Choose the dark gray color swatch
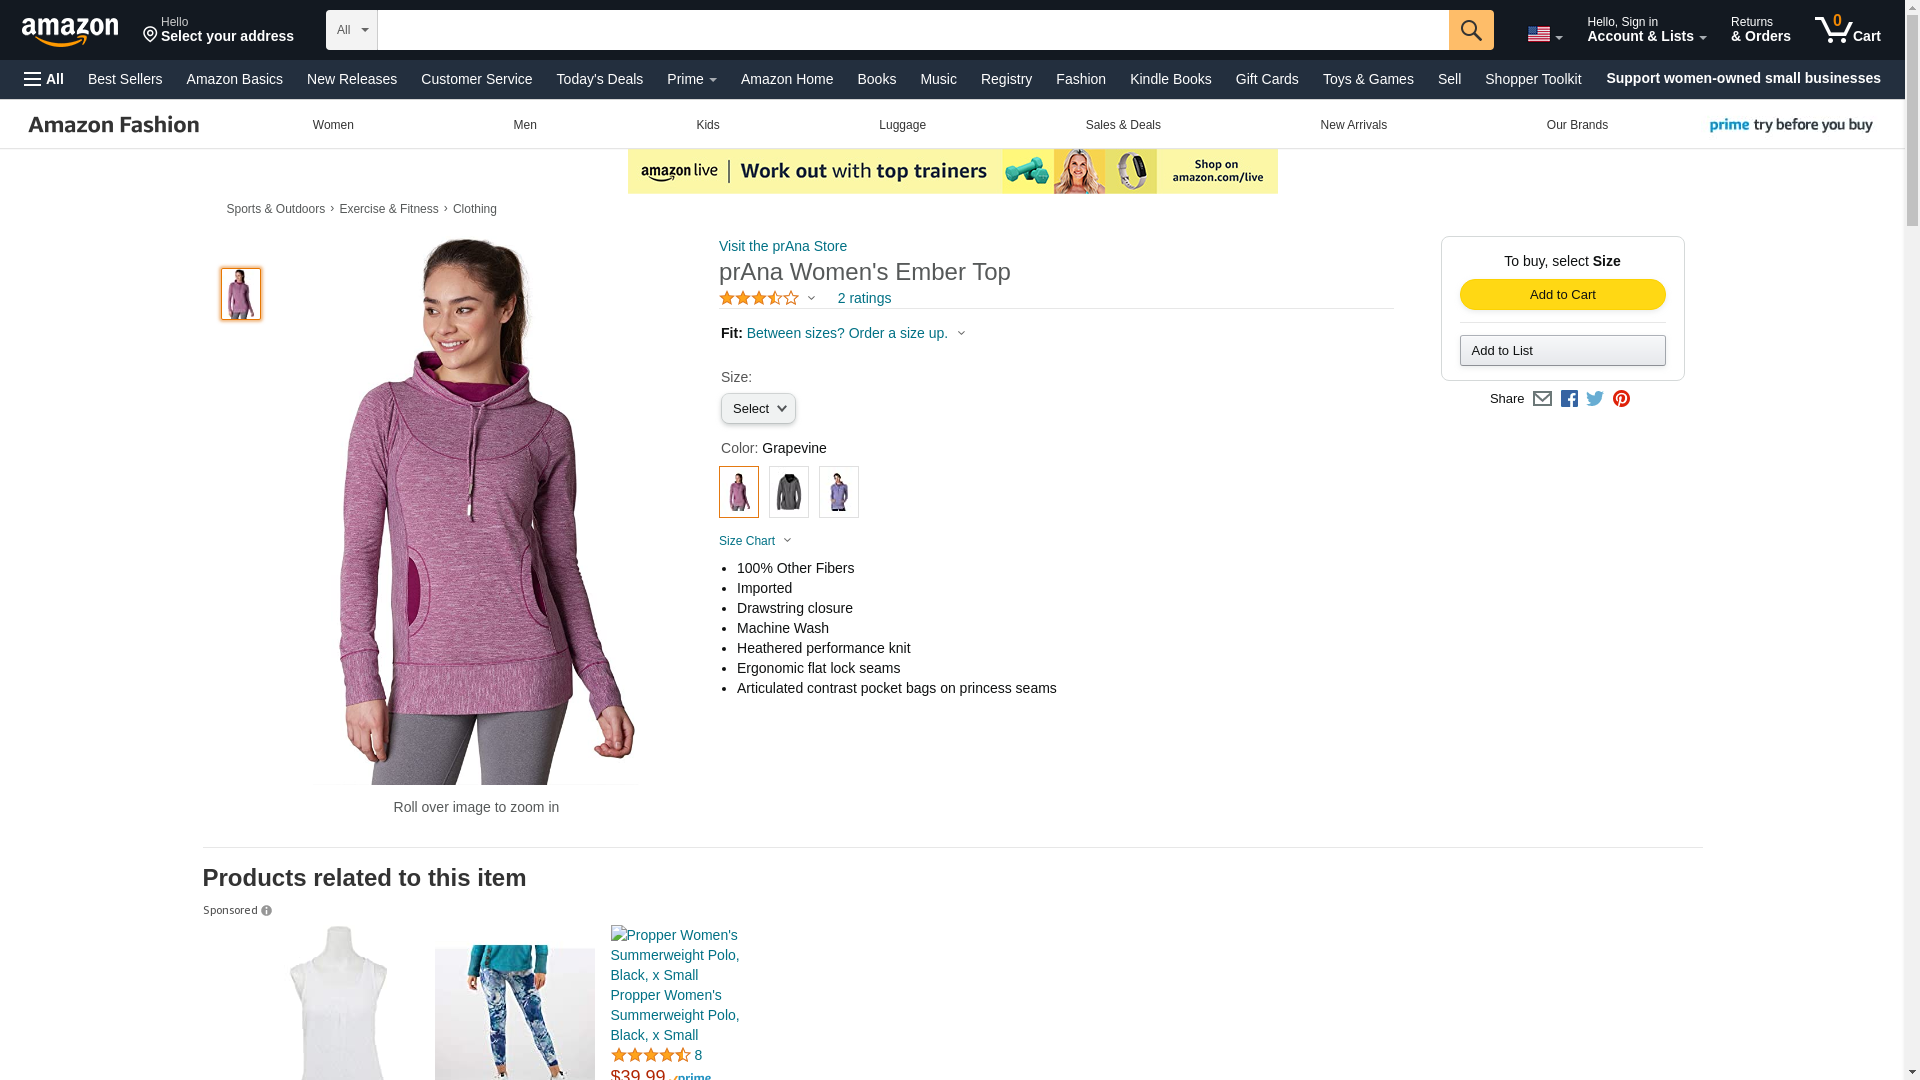The width and height of the screenshot is (1920, 1080). coord(788,492)
